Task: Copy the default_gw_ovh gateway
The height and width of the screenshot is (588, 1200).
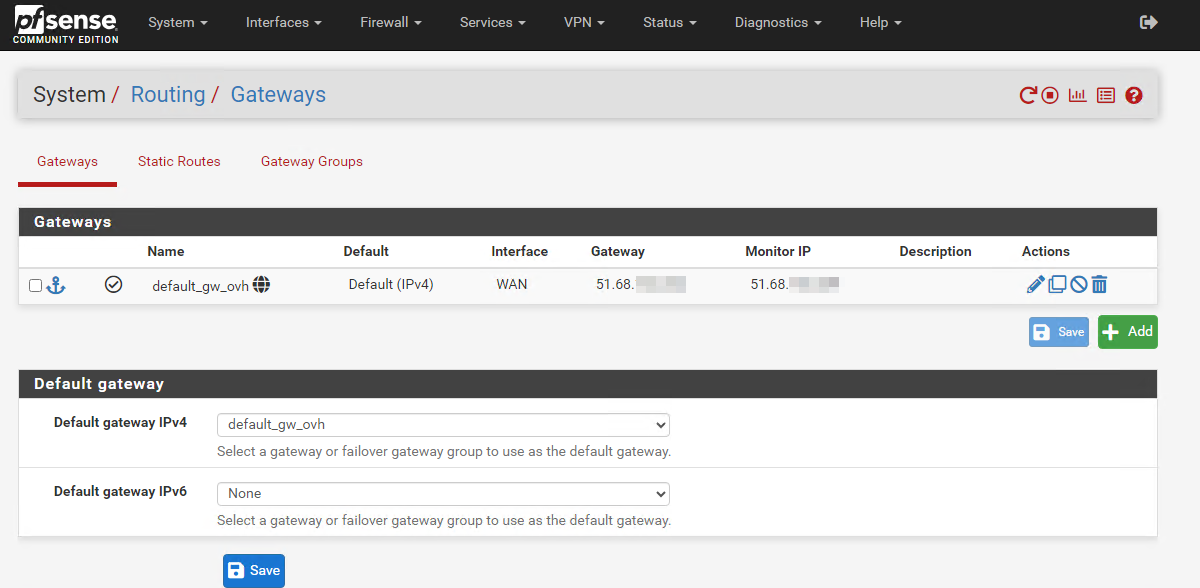Action: (1057, 285)
